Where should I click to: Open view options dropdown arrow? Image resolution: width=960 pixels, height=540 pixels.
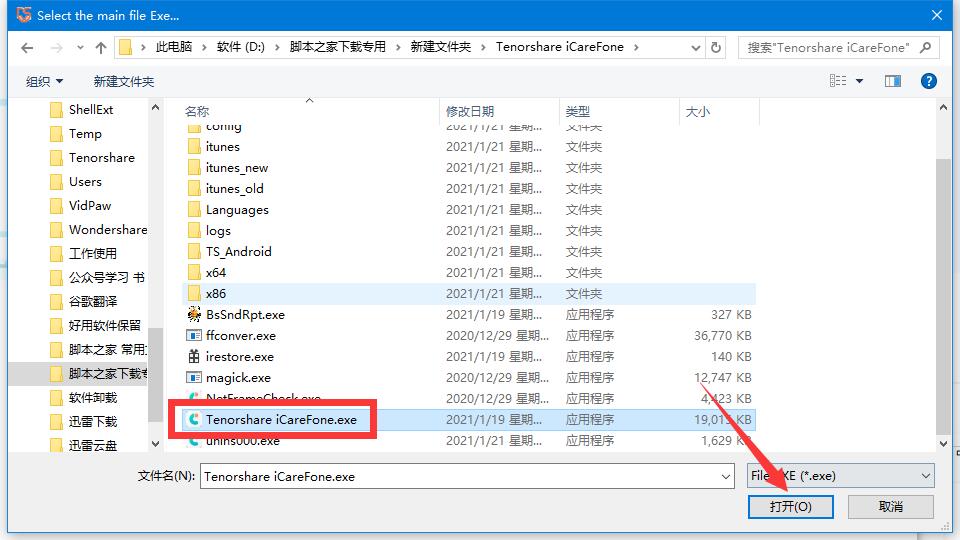coord(860,81)
